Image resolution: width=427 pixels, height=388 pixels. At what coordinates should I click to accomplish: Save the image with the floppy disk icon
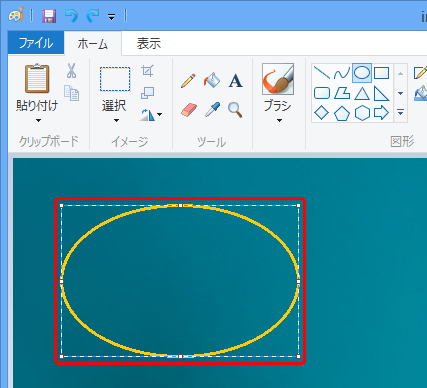[x=49, y=15]
